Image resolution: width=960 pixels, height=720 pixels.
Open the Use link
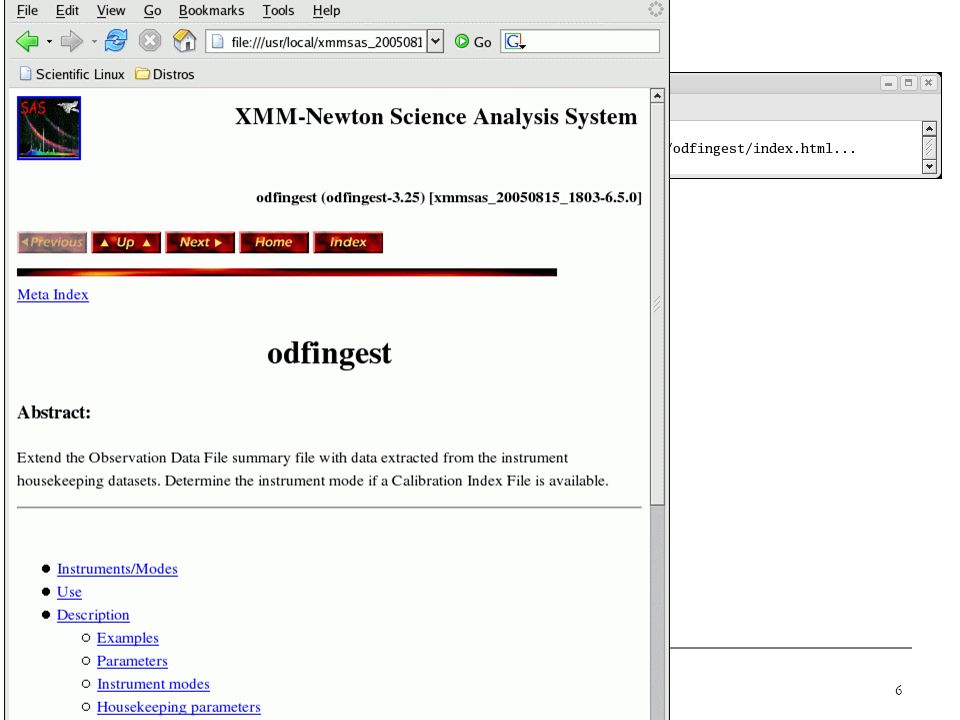coord(69,592)
